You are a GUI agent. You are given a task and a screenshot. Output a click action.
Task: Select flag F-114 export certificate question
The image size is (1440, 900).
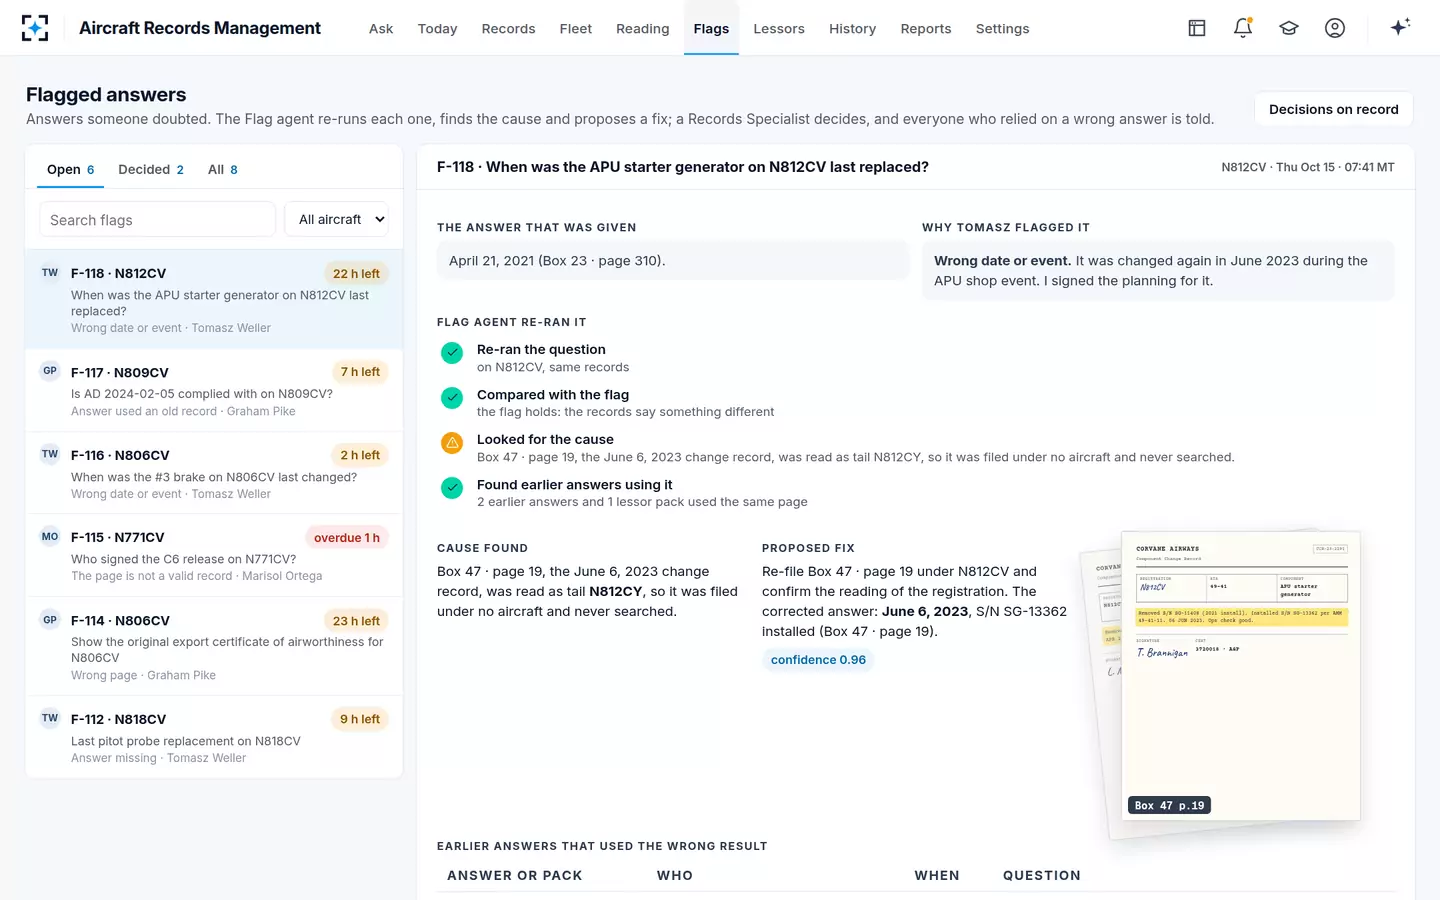click(214, 647)
